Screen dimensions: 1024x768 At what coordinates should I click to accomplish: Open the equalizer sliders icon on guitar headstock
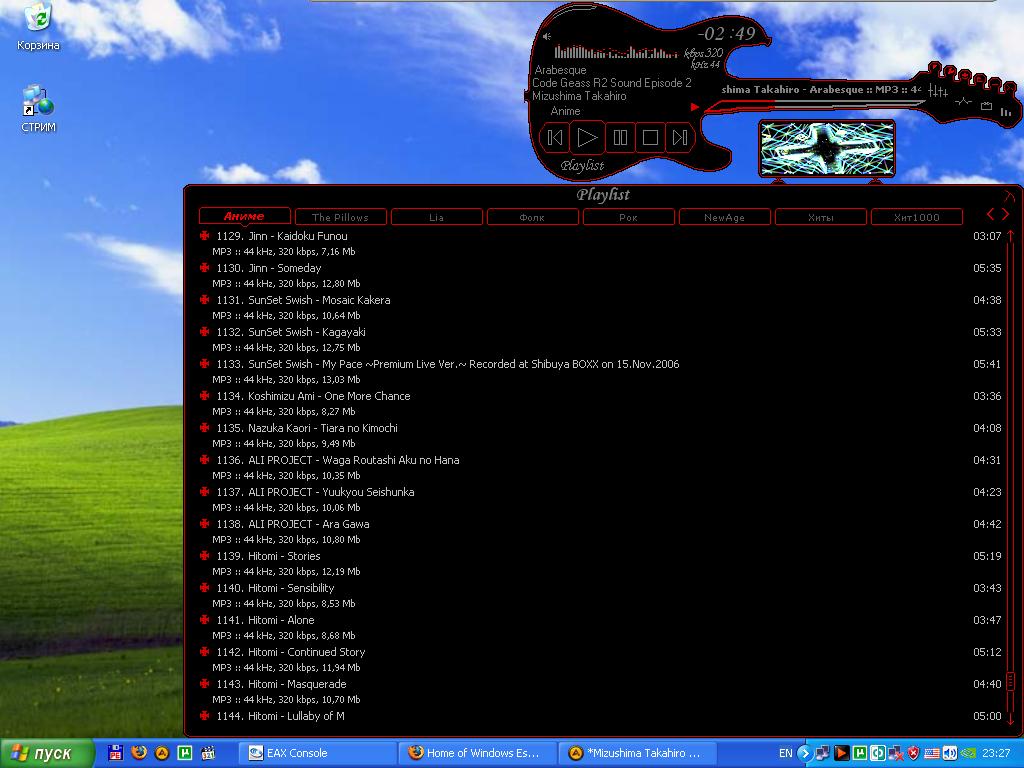pos(938,91)
